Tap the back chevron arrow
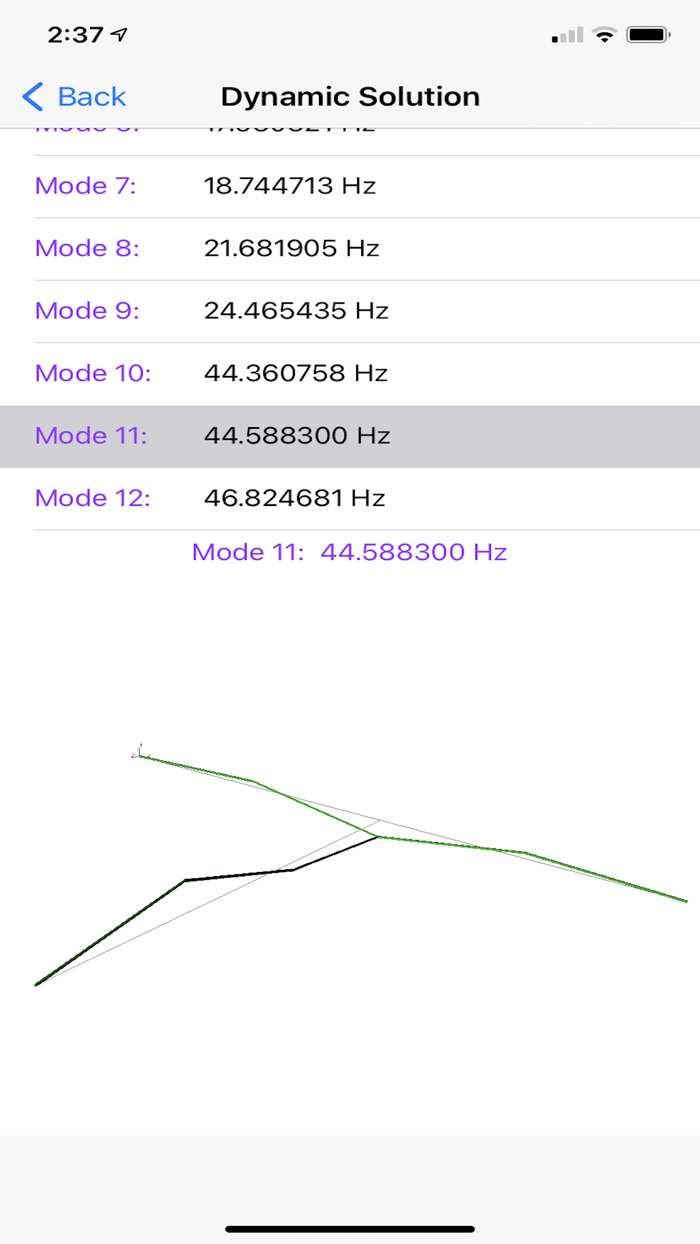700x1244 pixels. 32,97
